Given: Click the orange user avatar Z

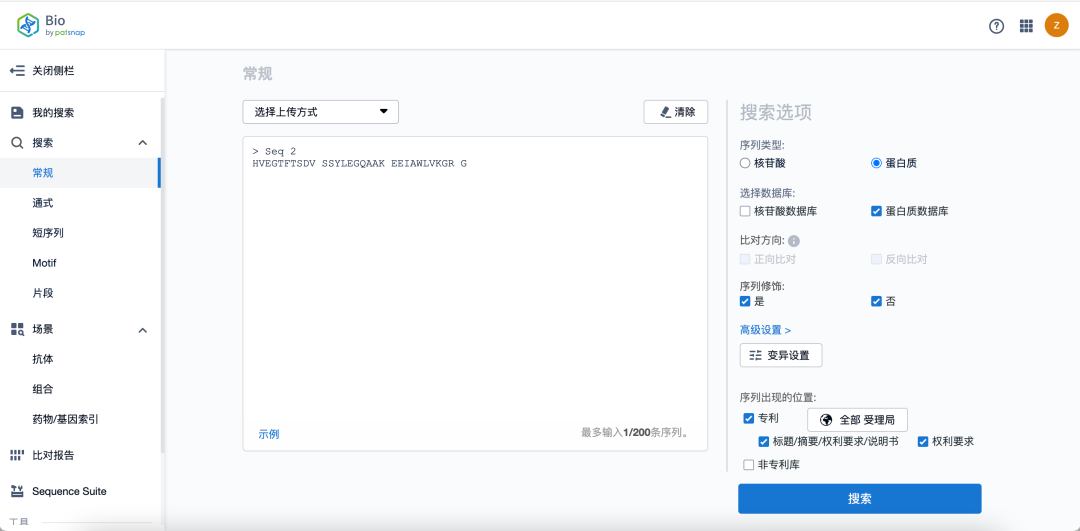Looking at the screenshot, I should 1056,26.
